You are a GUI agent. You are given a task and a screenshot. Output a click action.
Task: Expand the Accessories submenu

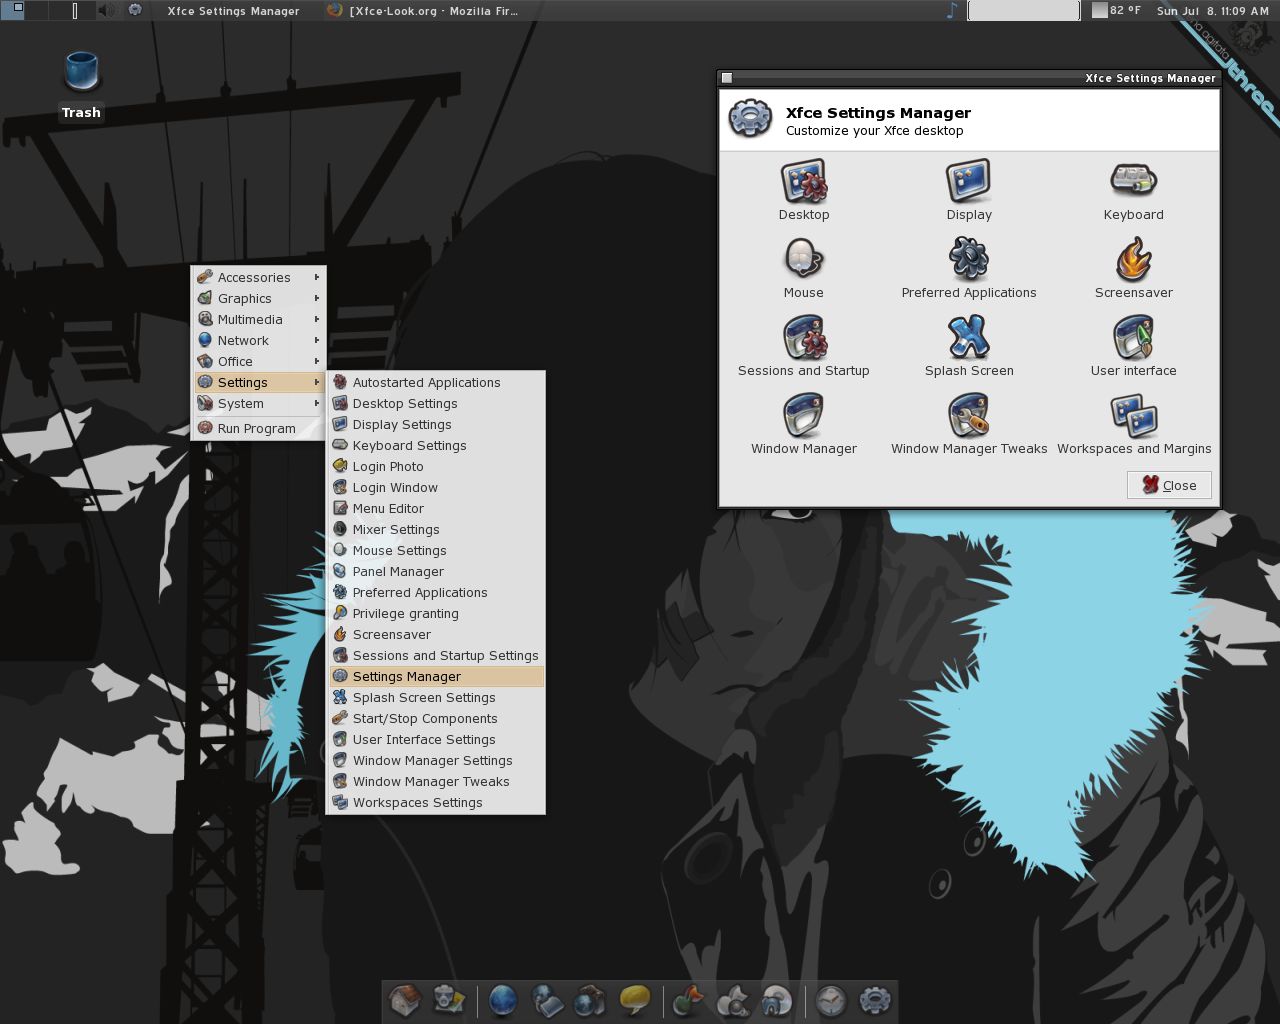[258, 277]
